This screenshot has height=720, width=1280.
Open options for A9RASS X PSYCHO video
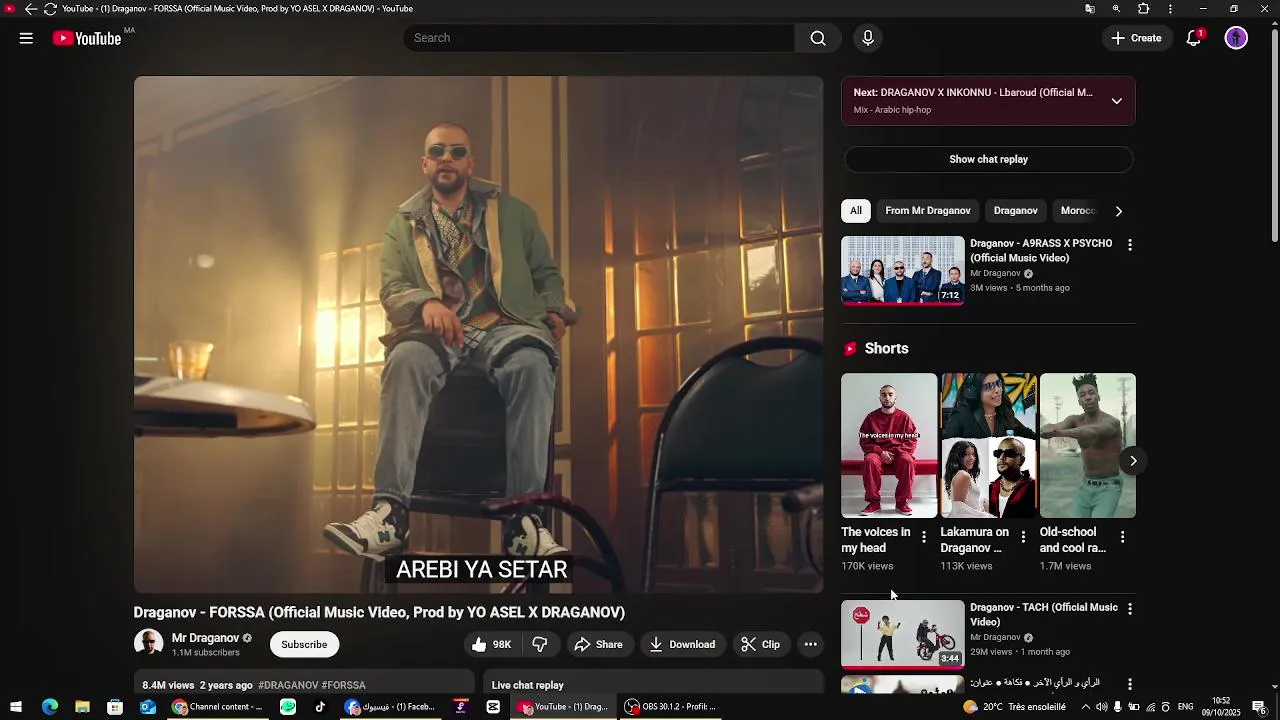[x=1130, y=245]
